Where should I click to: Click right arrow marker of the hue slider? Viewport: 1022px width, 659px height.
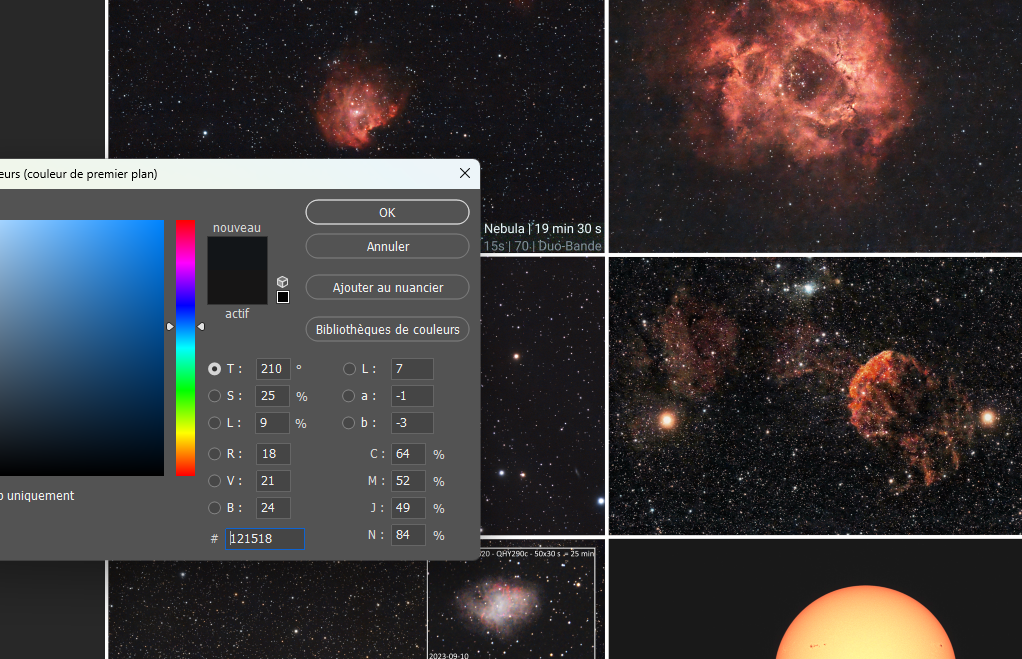pyautogui.click(x=201, y=327)
